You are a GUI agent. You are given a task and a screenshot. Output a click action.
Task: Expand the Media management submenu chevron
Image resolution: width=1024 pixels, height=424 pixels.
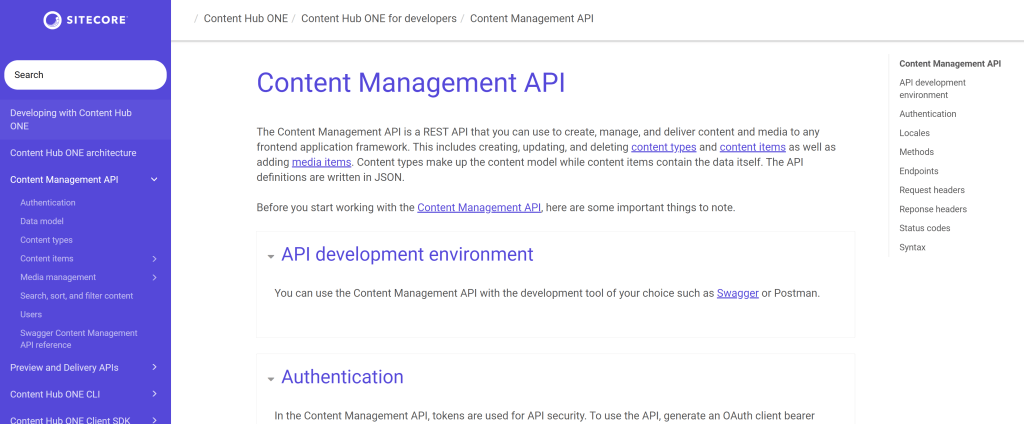tap(154, 277)
